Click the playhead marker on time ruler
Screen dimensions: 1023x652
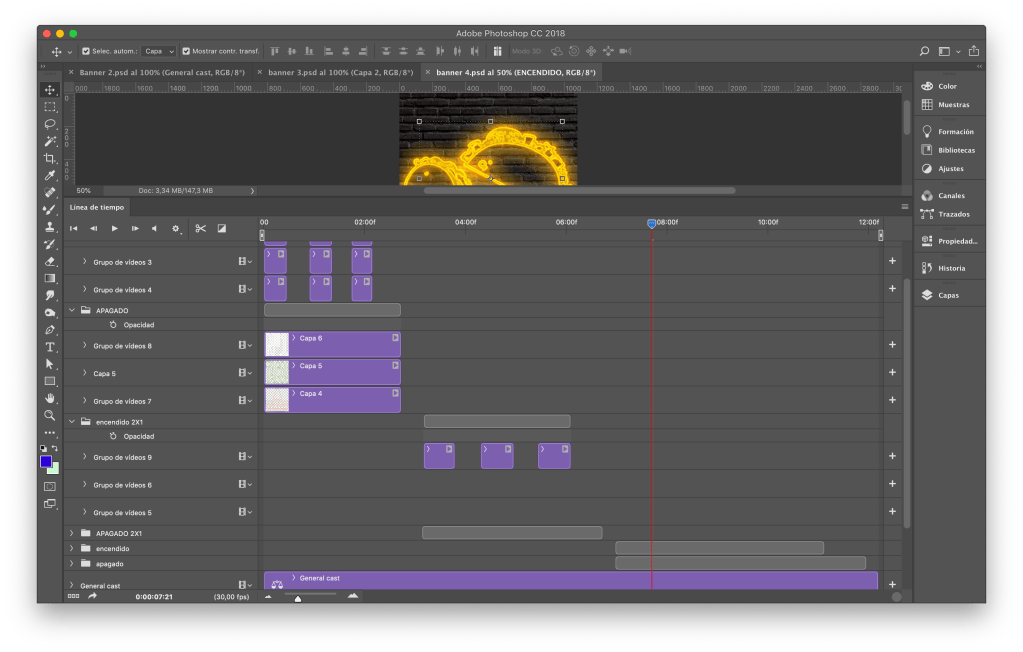[651, 223]
